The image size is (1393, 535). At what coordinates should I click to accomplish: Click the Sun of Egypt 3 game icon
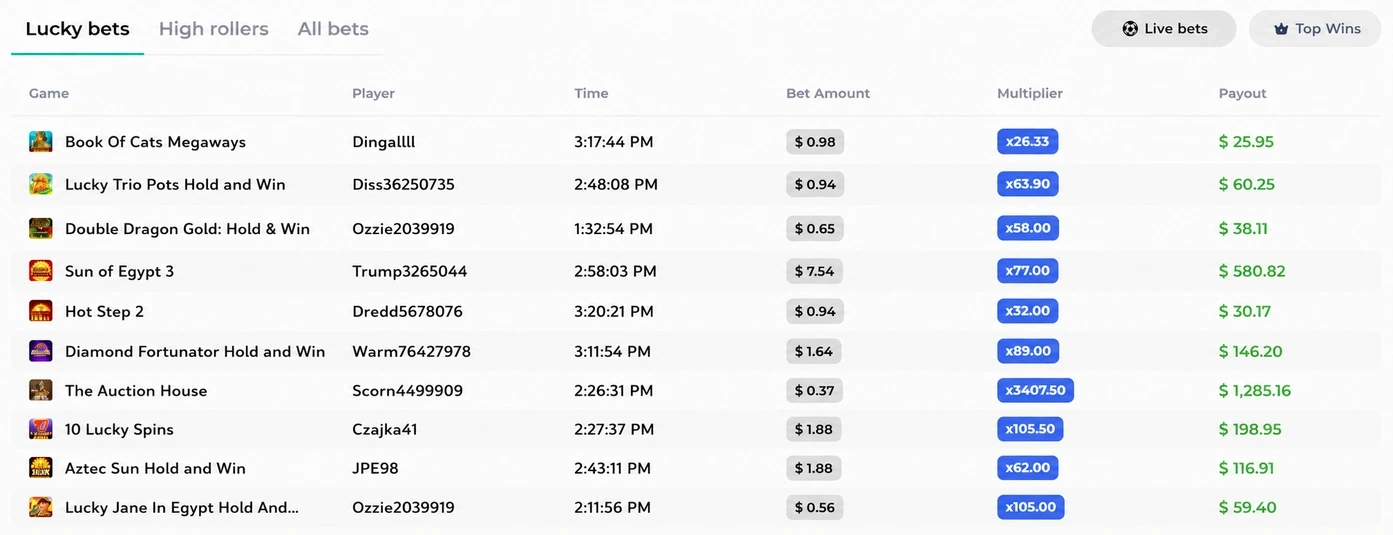pyautogui.click(x=41, y=271)
